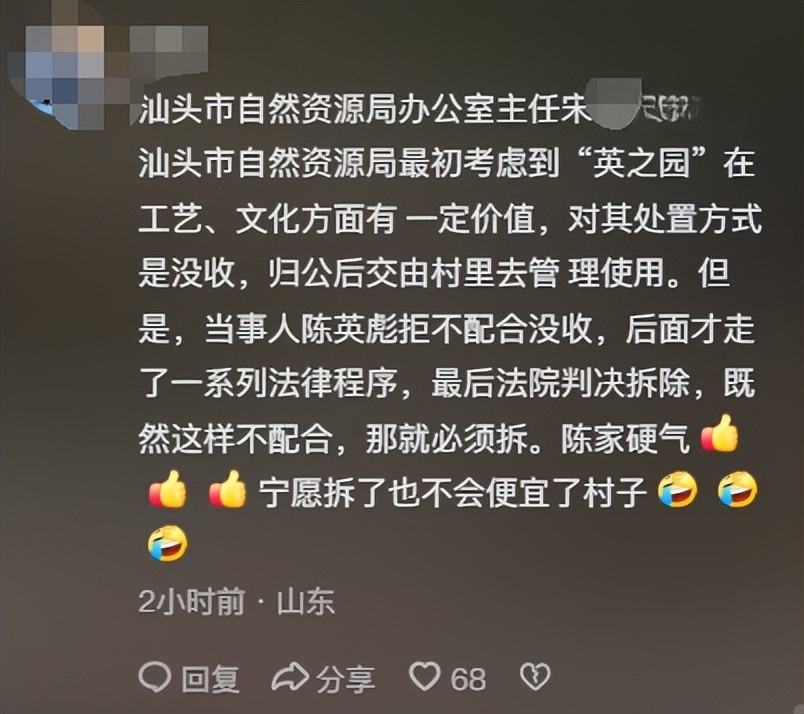
Task: Click thumbs-up emoji after 陈家硬气
Action: point(719,434)
